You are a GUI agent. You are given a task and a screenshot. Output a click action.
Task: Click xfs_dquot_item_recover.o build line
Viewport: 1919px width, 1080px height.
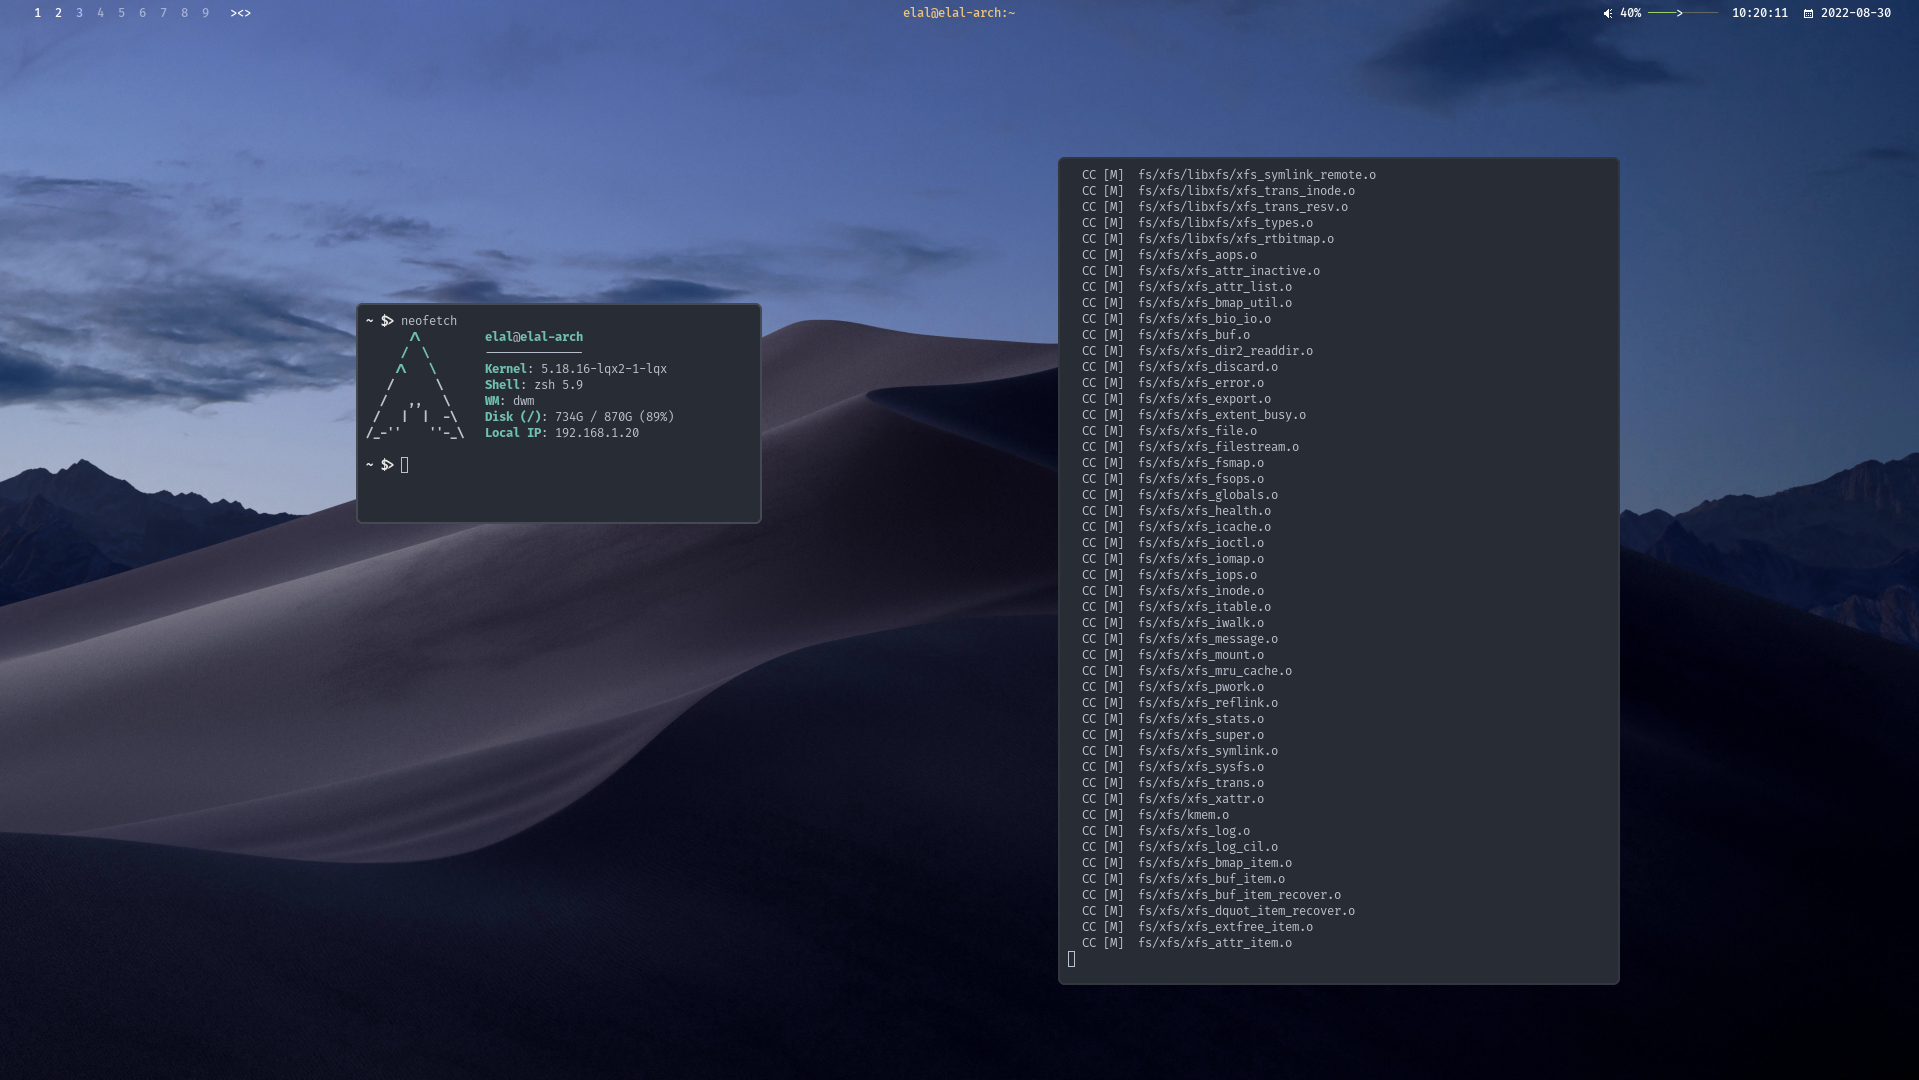tap(1218, 911)
